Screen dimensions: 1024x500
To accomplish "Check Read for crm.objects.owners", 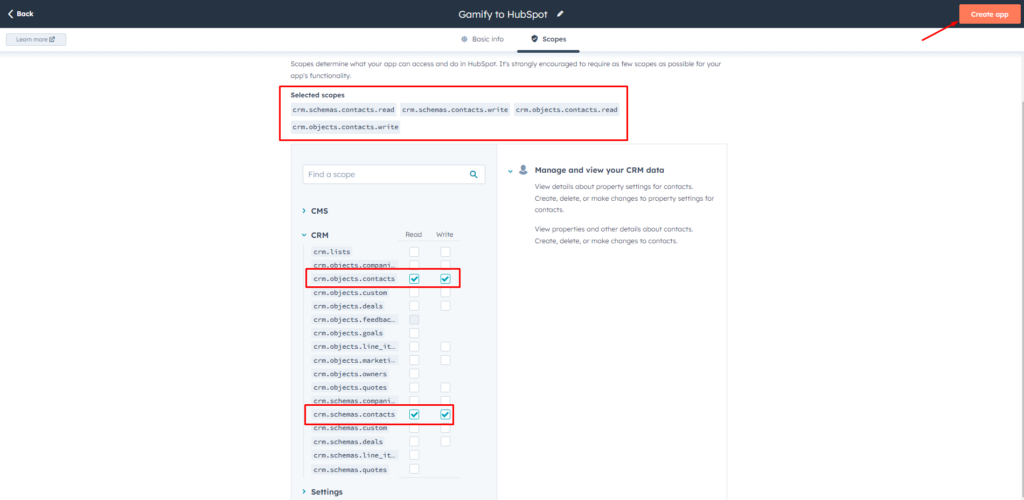I will point(414,374).
